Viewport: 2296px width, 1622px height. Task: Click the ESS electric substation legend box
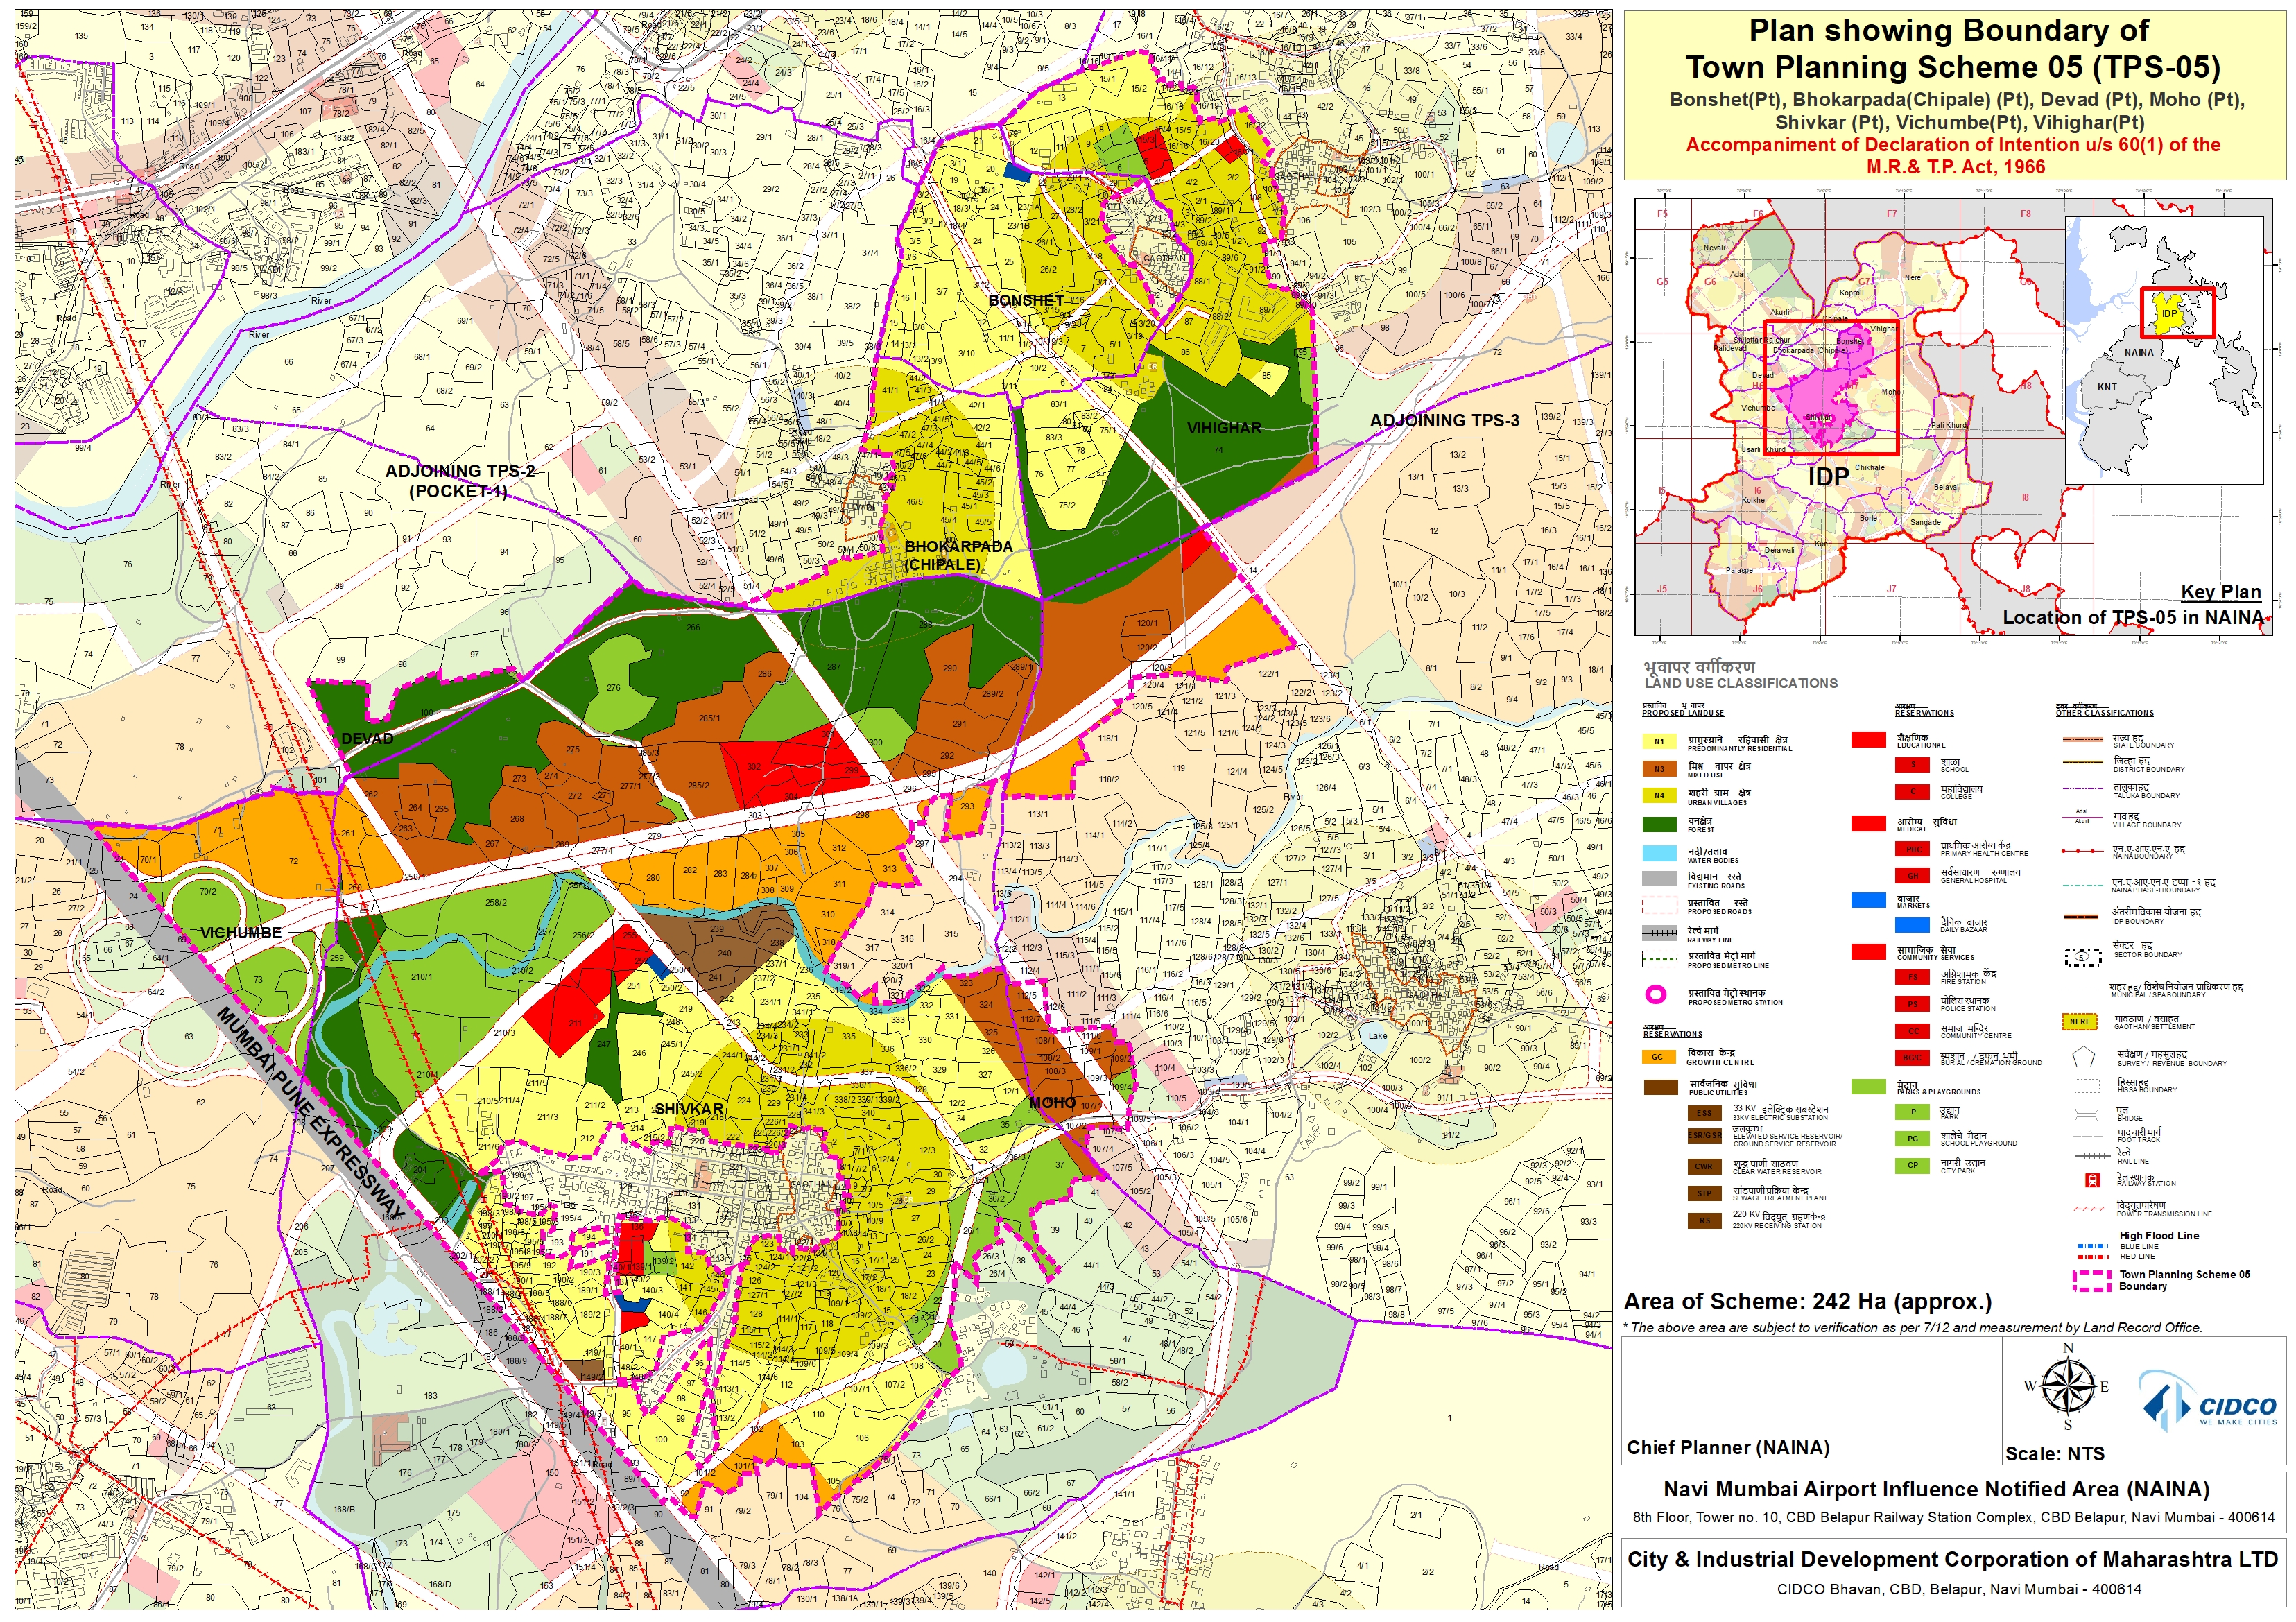click(x=1704, y=1112)
